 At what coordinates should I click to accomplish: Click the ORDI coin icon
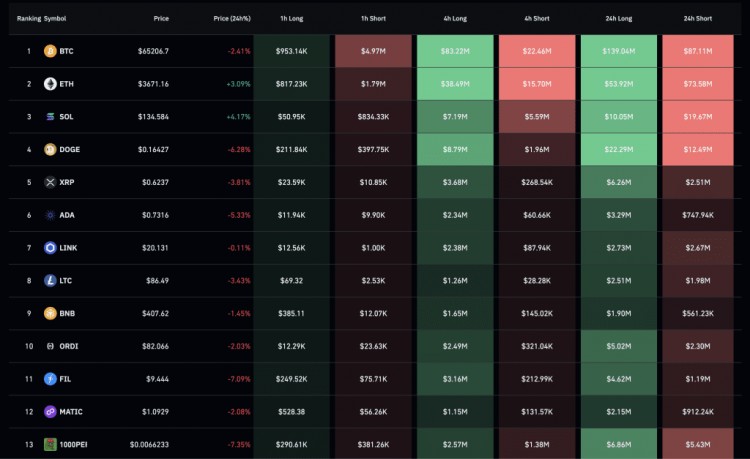(x=50, y=346)
